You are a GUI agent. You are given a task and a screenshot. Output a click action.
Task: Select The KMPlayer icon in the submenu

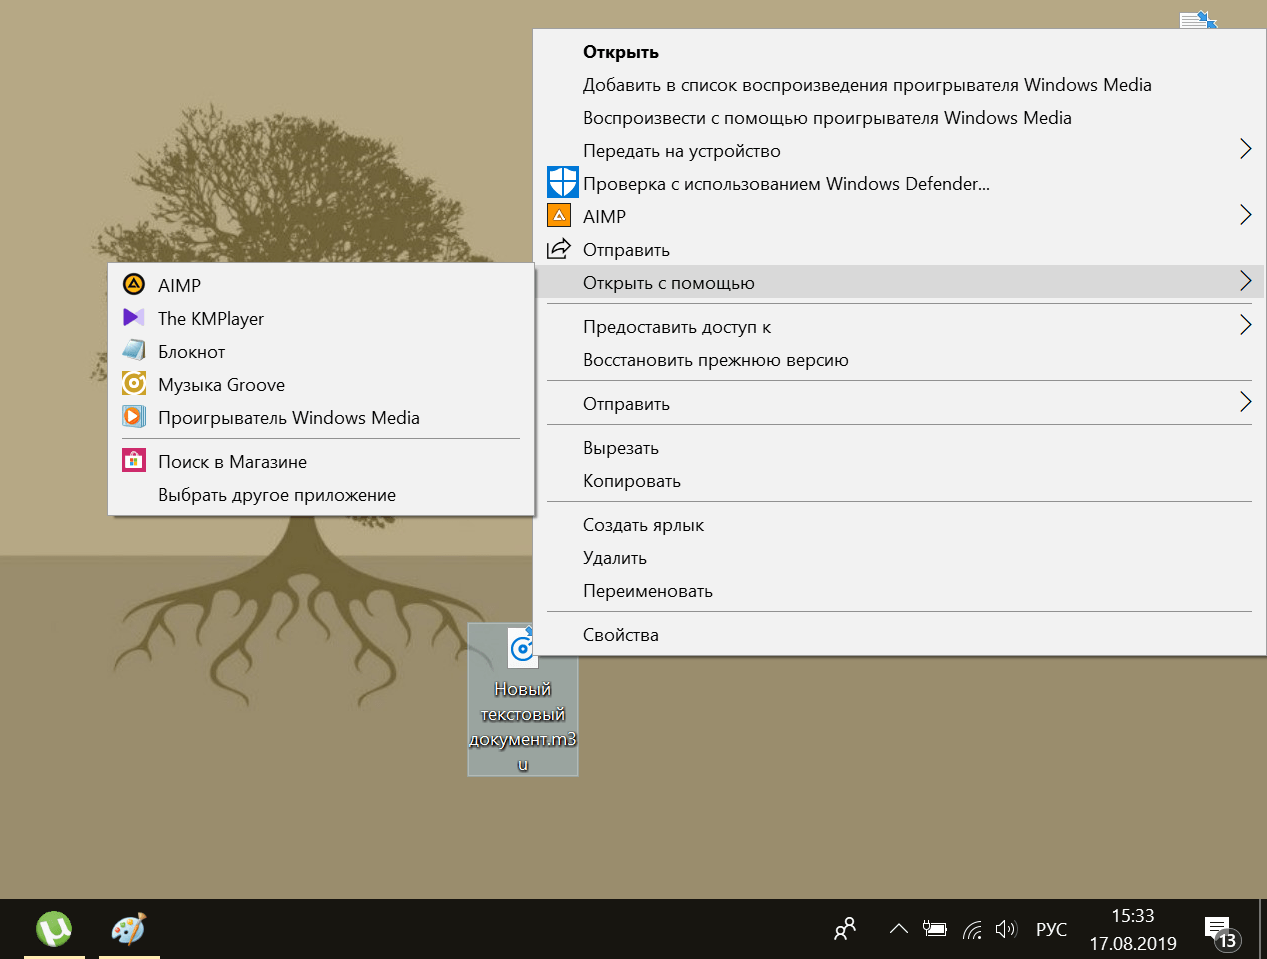(x=134, y=318)
